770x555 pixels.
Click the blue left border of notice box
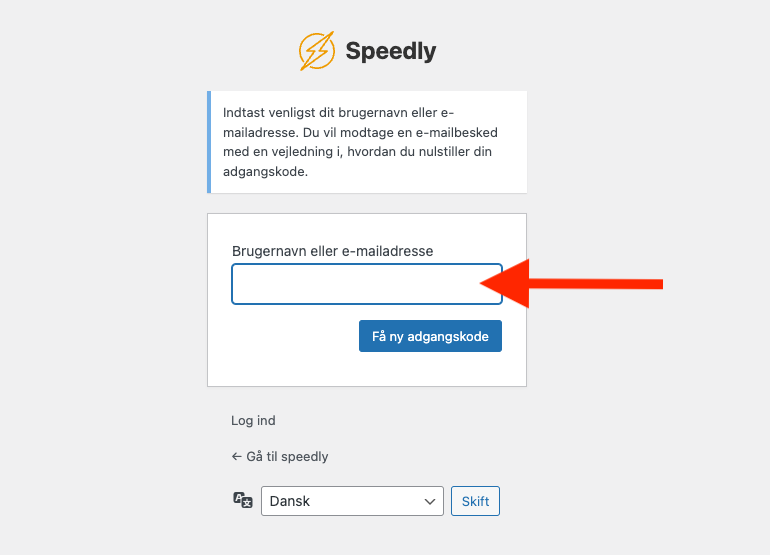pyautogui.click(x=209, y=142)
